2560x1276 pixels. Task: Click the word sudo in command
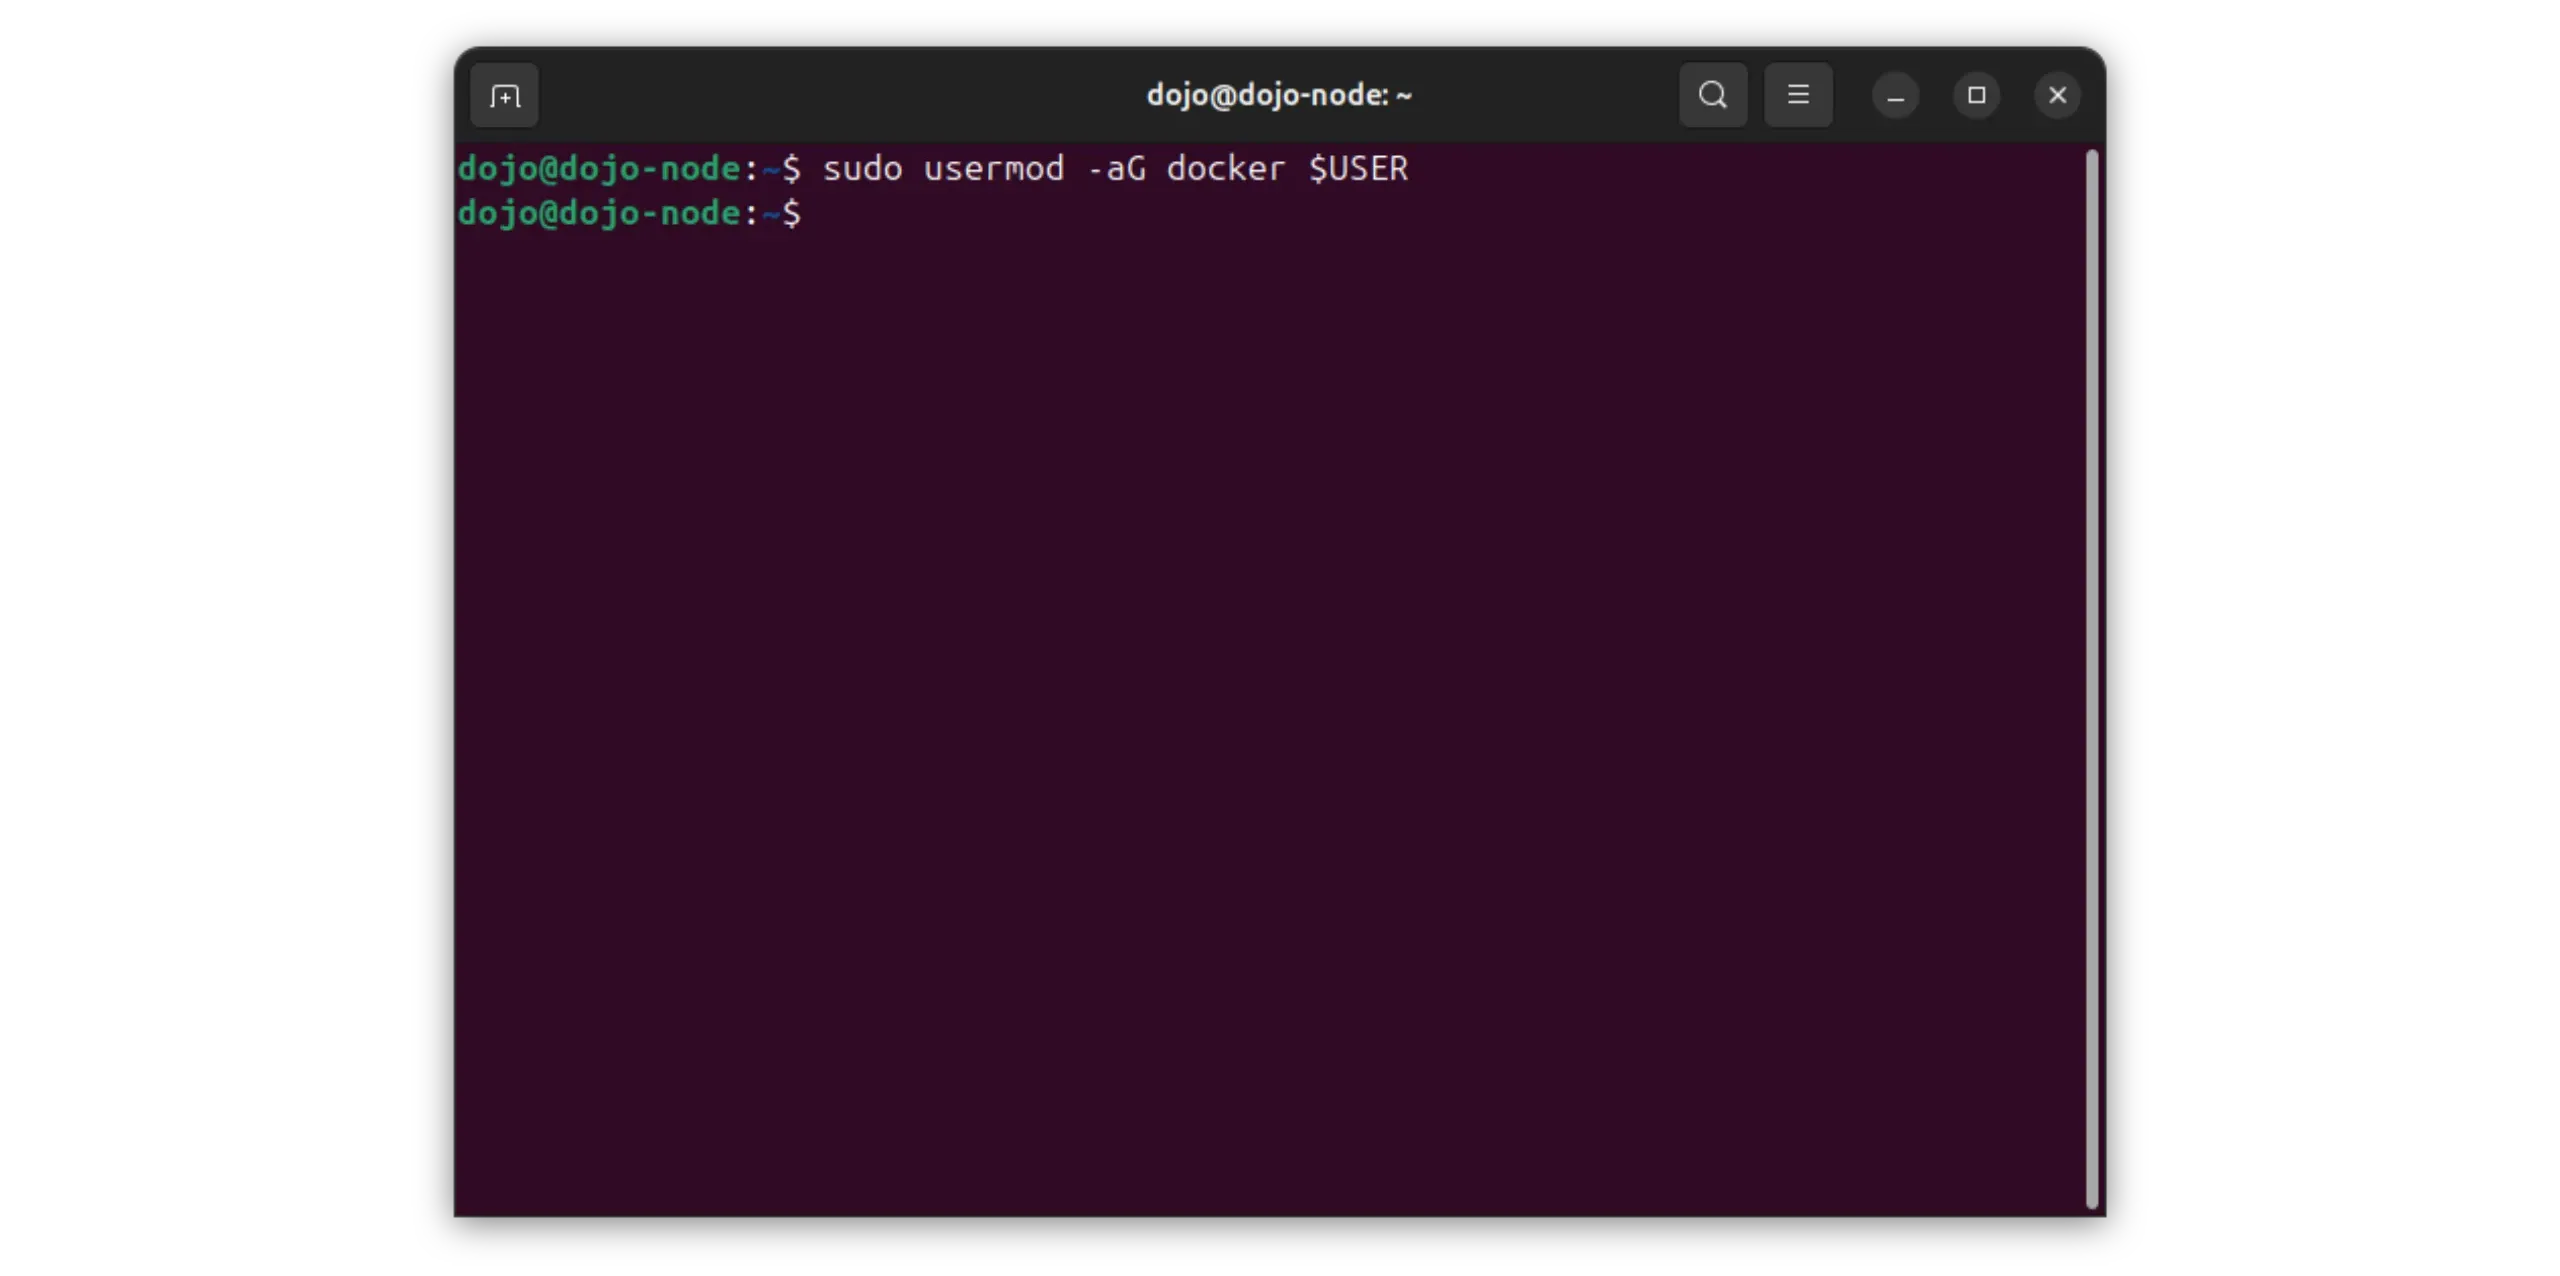pyautogui.click(x=862, y=169)
